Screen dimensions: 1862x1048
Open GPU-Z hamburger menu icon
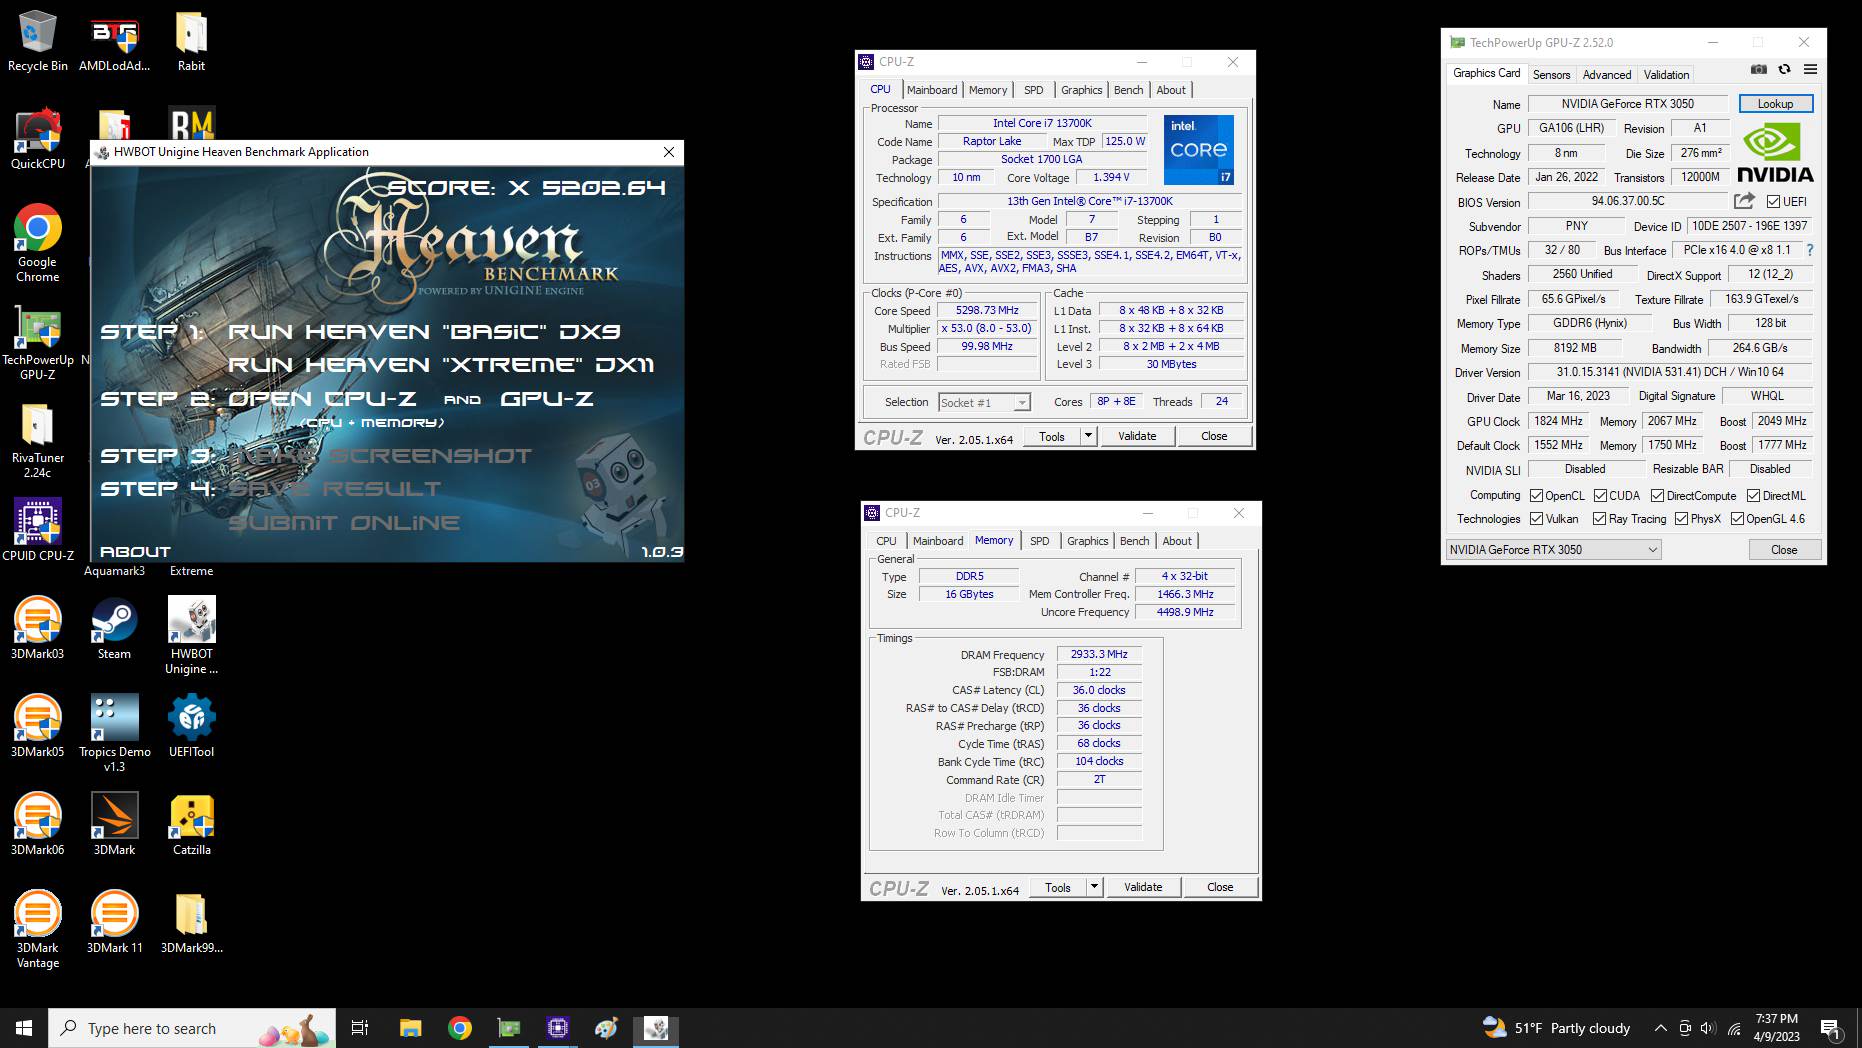pyautogui.click(x=1810, y=69)
